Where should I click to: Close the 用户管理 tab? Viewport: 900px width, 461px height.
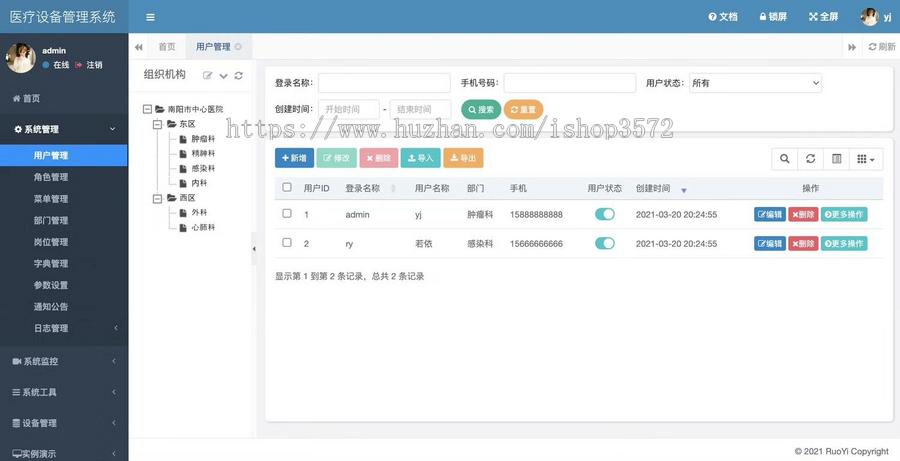(238, 47)
